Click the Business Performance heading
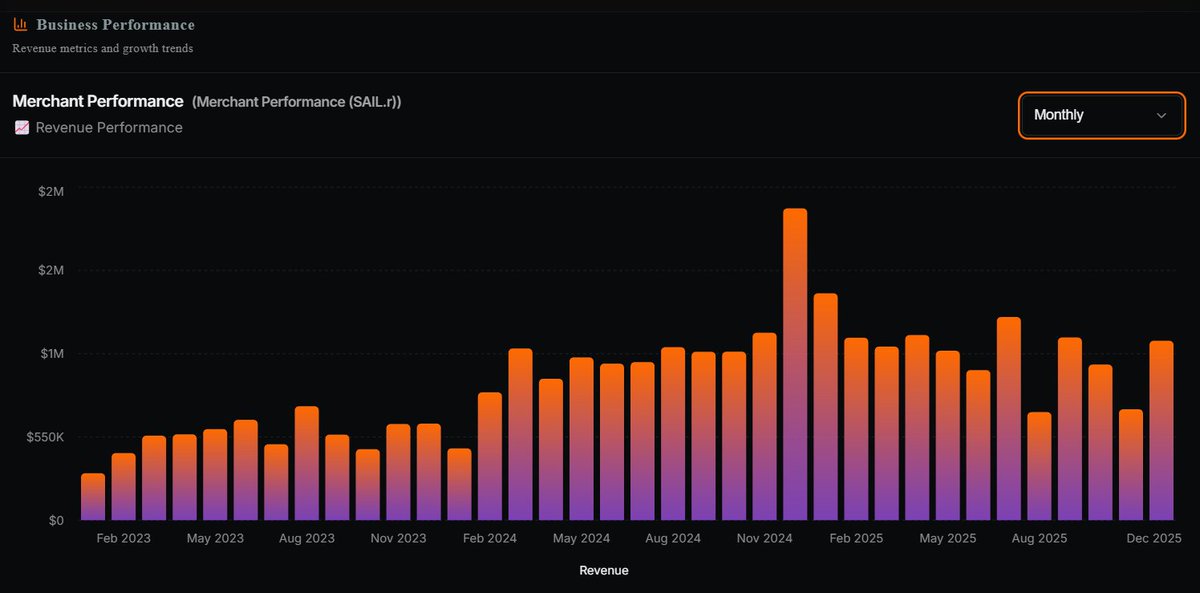Viewport: 1200px width, 593px height. point(116,24)
